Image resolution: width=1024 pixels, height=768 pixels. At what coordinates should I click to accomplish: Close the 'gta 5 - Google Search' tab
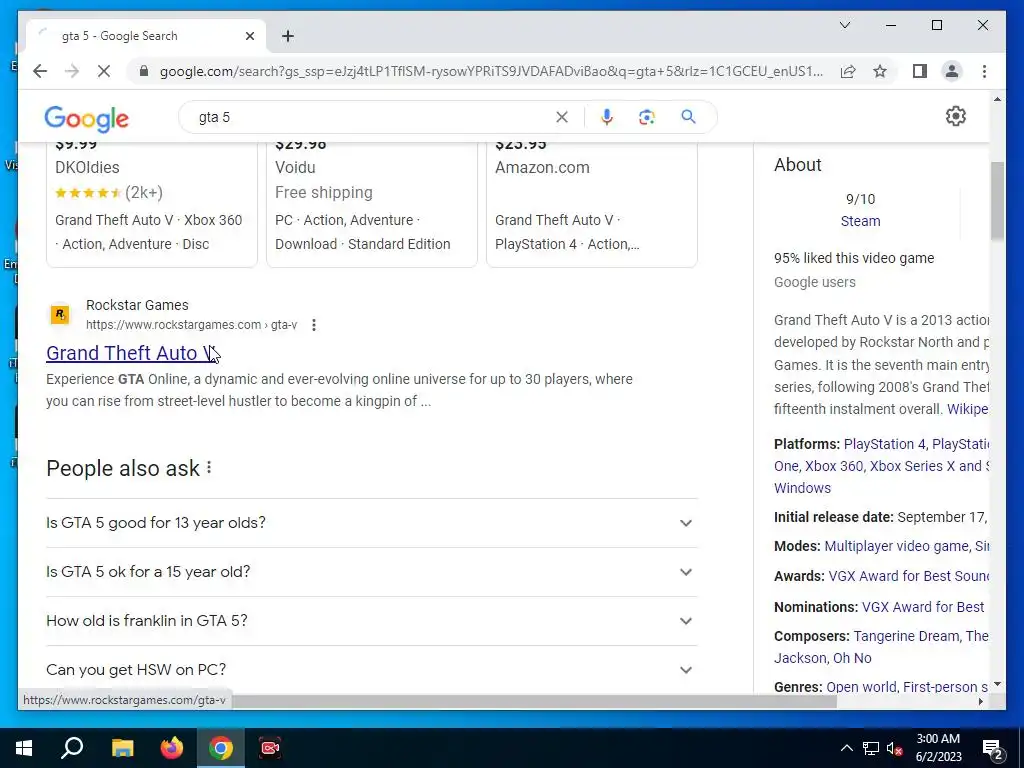point(249,36)
